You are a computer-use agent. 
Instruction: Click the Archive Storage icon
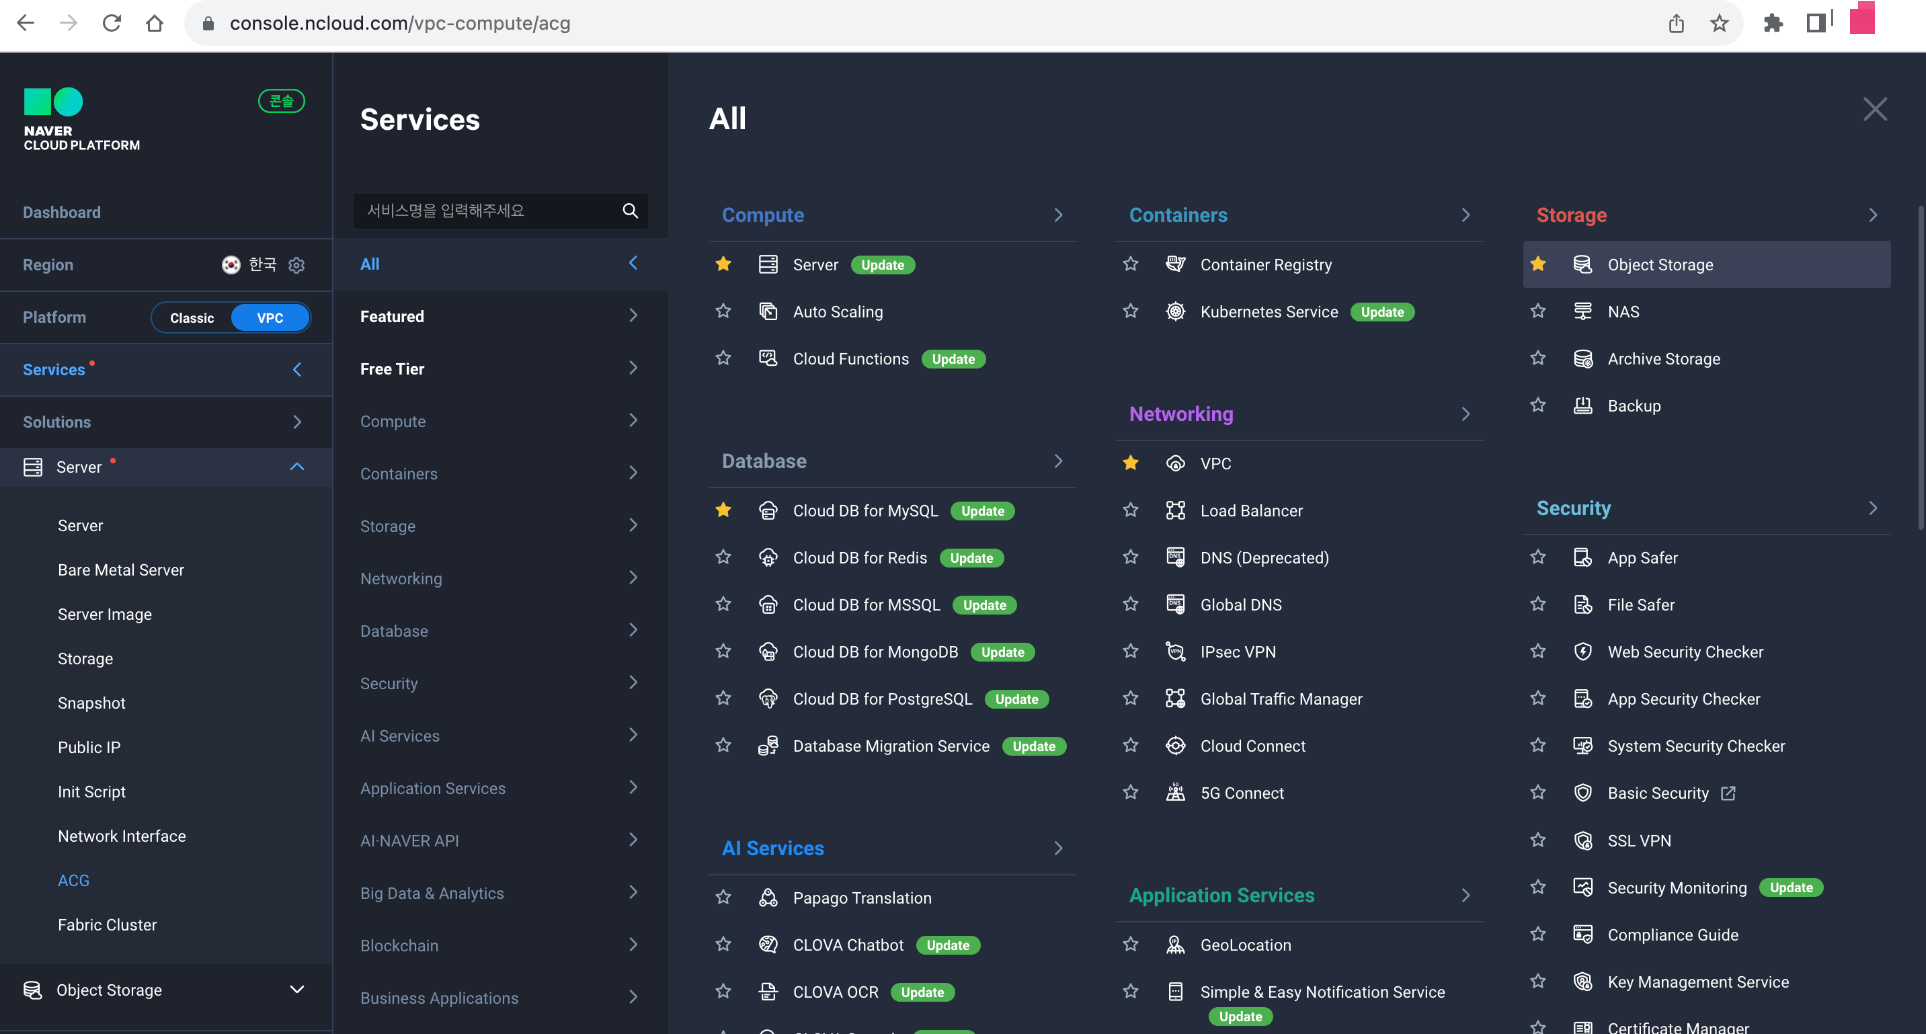click(x=1583, y=358)
